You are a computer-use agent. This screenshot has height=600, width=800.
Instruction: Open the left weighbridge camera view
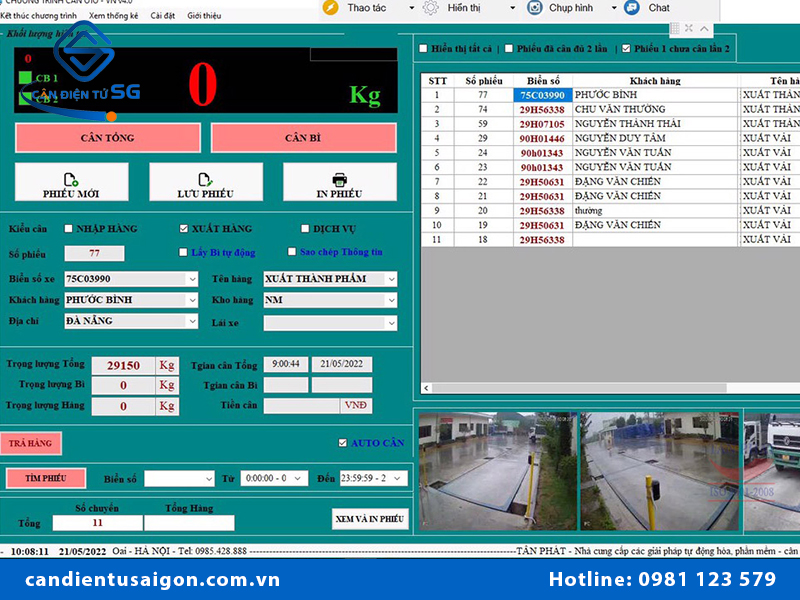497,471
